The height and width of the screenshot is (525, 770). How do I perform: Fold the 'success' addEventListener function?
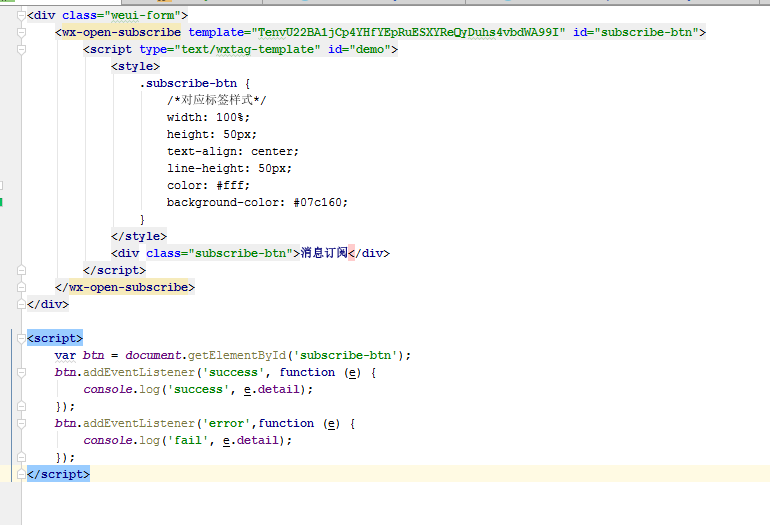(x=21, y=373)
